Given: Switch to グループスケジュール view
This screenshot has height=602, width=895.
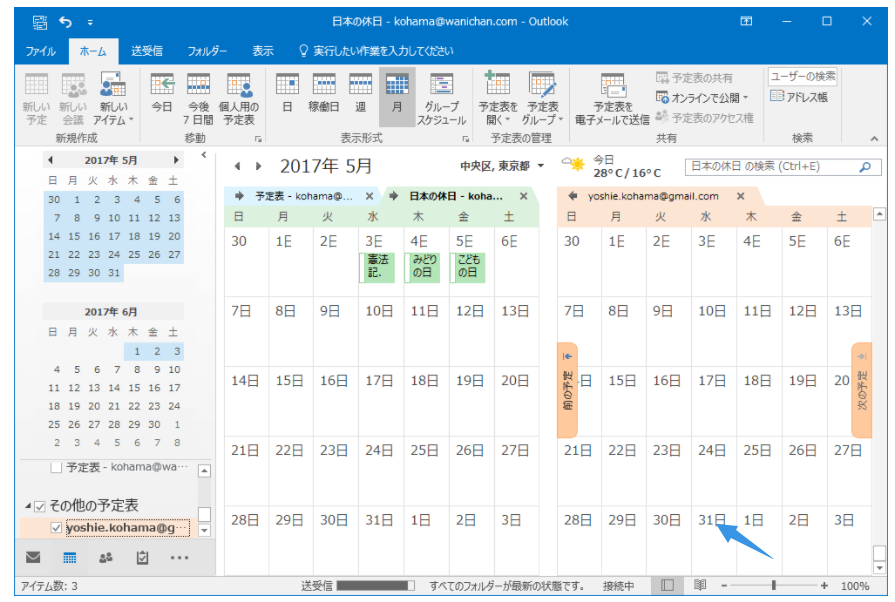Looking at the screenshot, I should point(441,99).
